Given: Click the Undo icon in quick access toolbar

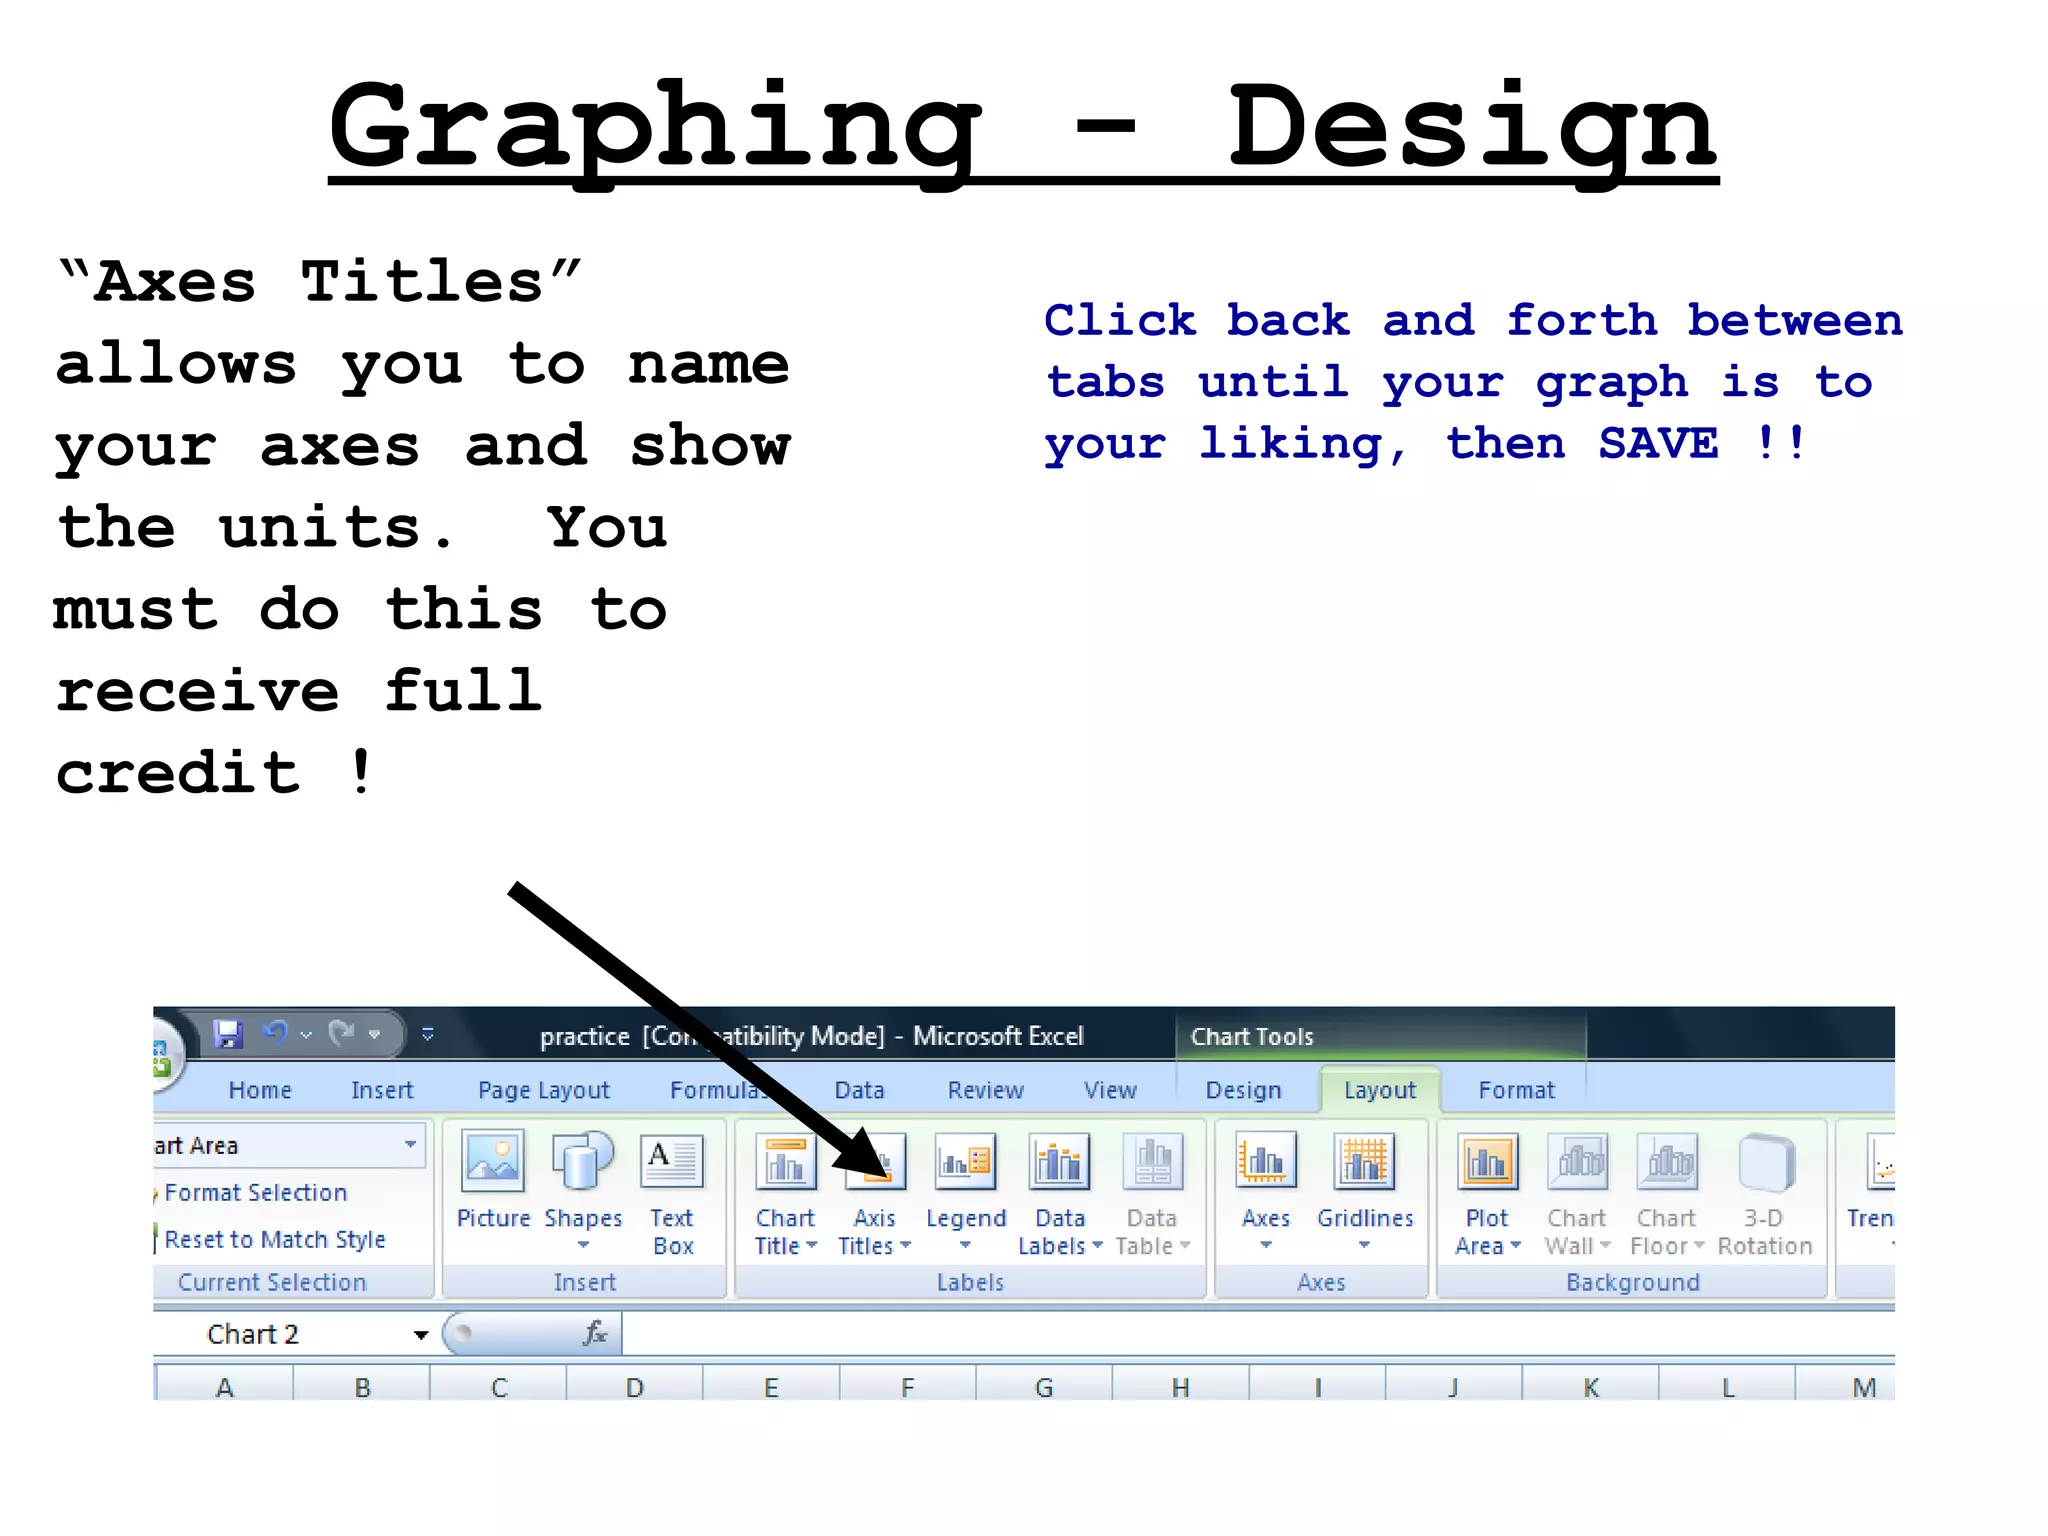Looking at the screenshot, I should coord(276,1033).
